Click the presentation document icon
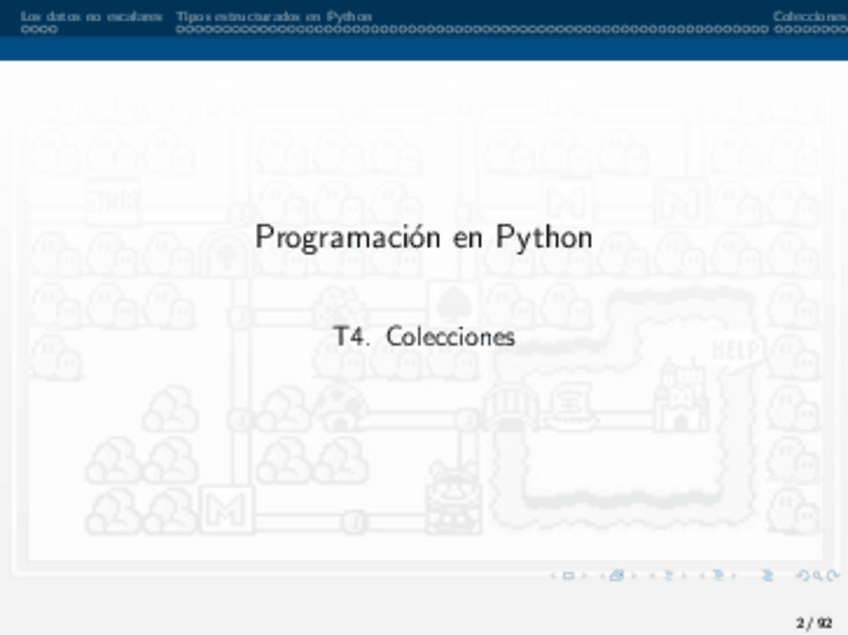The height and width of the screenshot is (635, 848). [x=768, y=575]
